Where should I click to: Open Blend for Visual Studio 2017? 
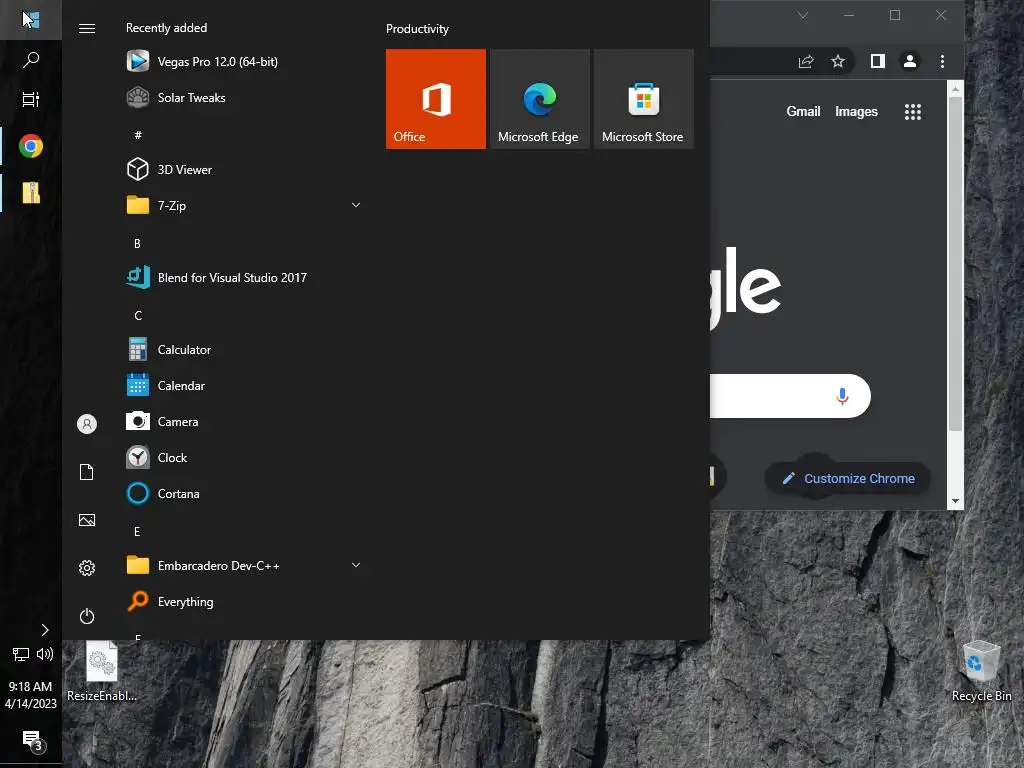243,278
